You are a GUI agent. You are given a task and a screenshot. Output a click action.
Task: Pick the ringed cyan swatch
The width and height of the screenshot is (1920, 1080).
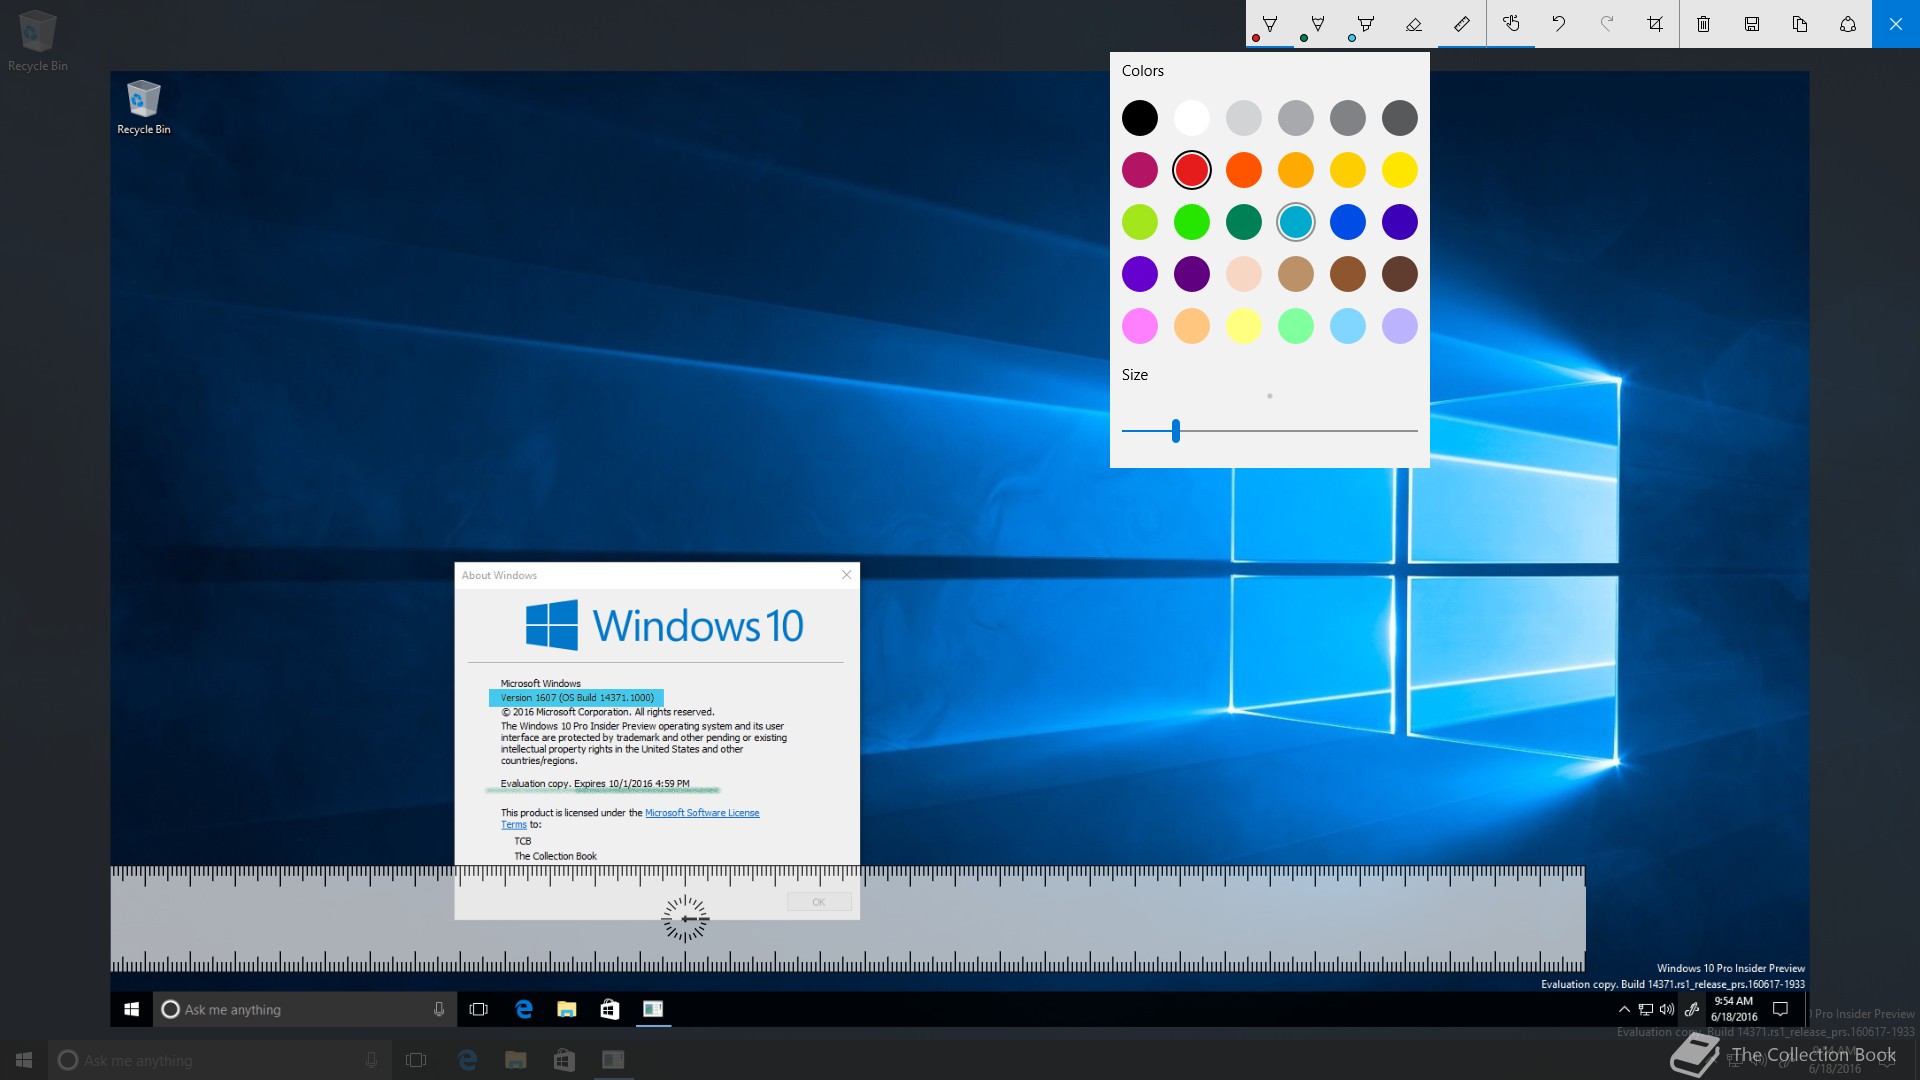pyautogui.click(x=1296, y=222)
